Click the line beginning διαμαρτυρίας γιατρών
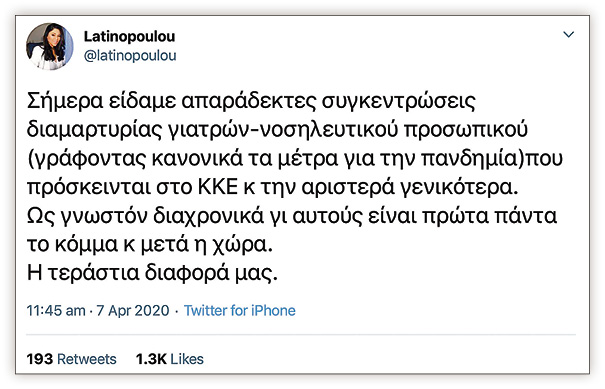This screenshot has width=605, height=389. (x=277, y=130)
